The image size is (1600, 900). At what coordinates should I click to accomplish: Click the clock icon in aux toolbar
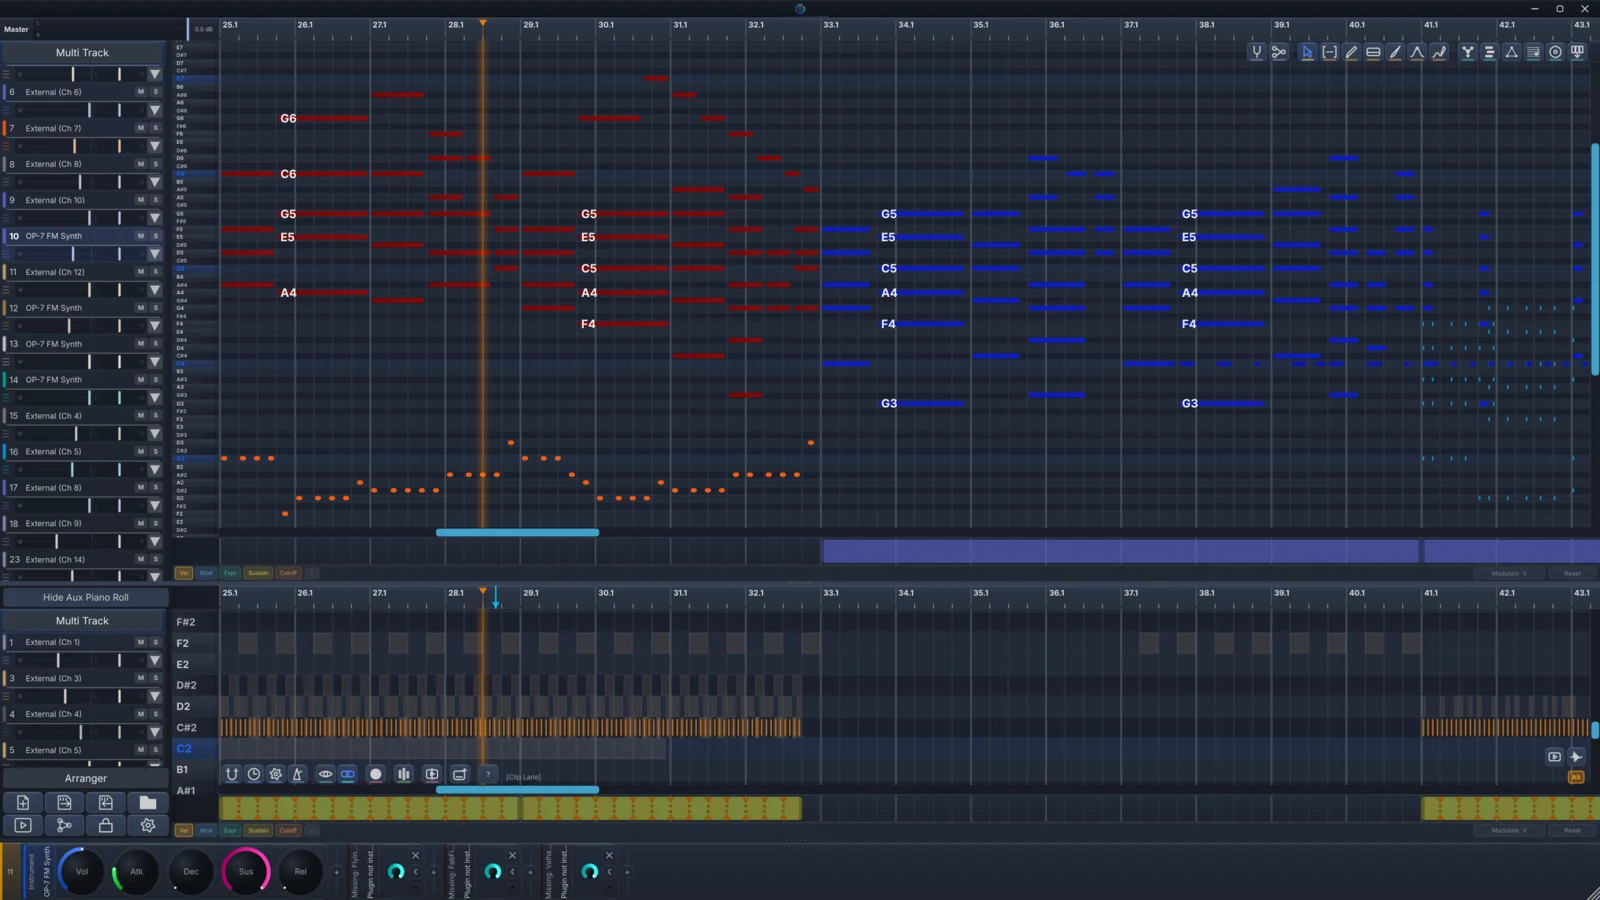(x=254, y=774)
